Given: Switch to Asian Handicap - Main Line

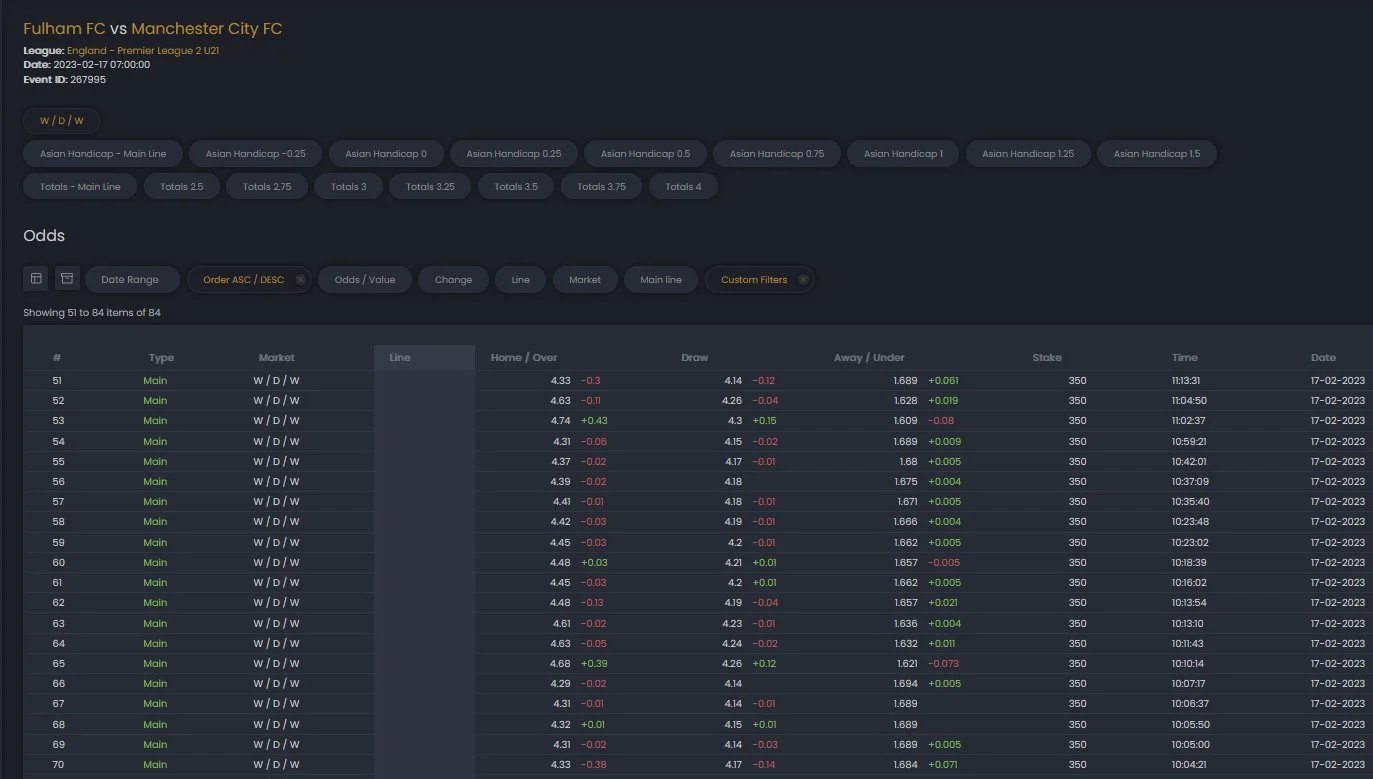Looking at the screenshot, I should 103,154.
